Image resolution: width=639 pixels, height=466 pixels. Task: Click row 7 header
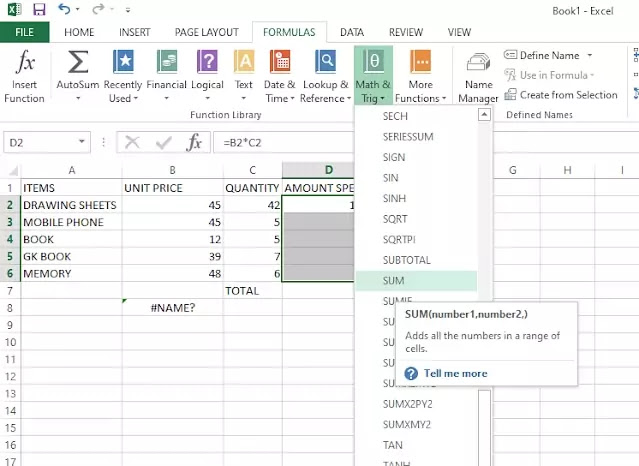(10, 291)
